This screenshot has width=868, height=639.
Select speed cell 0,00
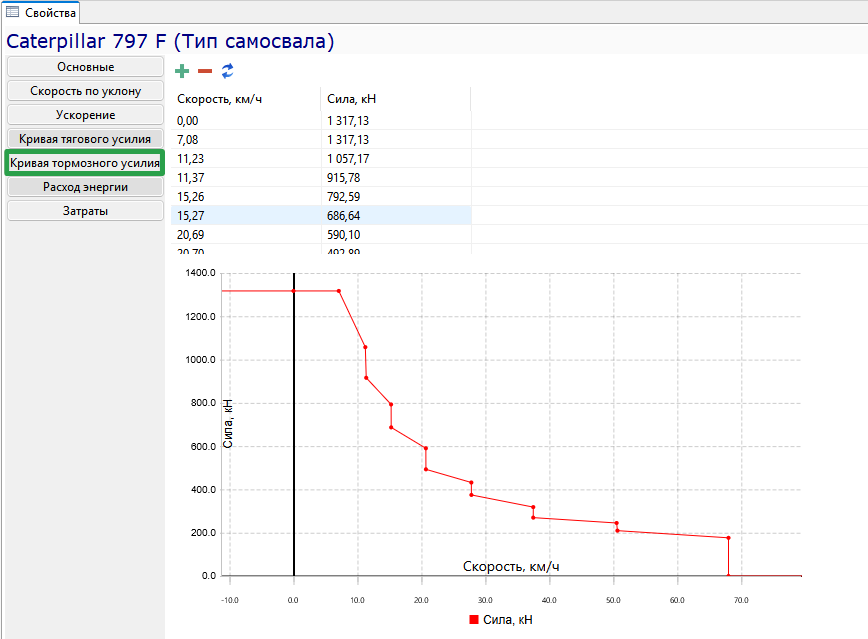246,121
